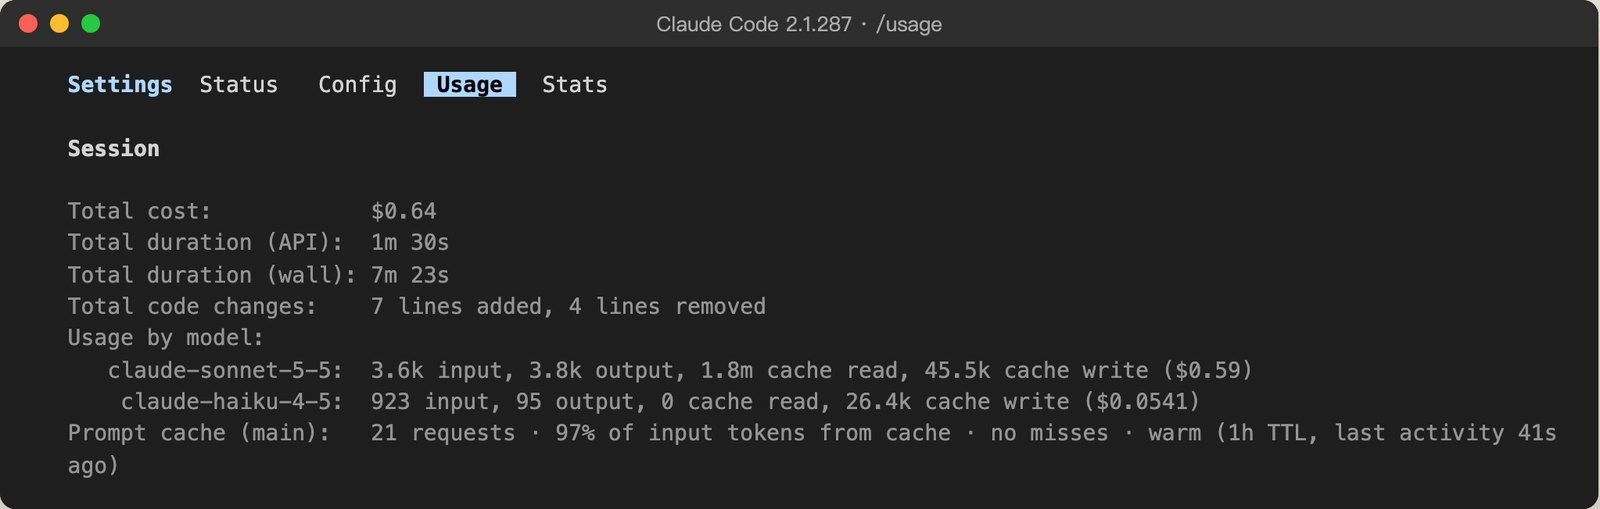Click the yellow minimize window button

59,23
